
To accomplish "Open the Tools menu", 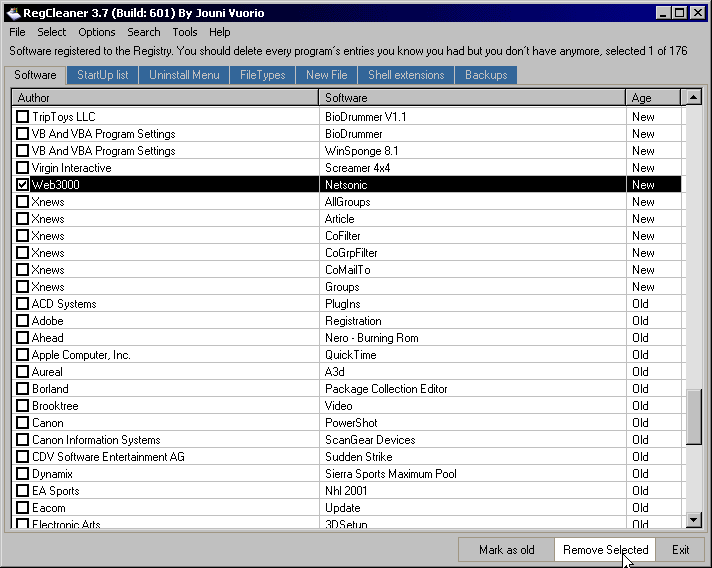I will (x=185, y=32).
